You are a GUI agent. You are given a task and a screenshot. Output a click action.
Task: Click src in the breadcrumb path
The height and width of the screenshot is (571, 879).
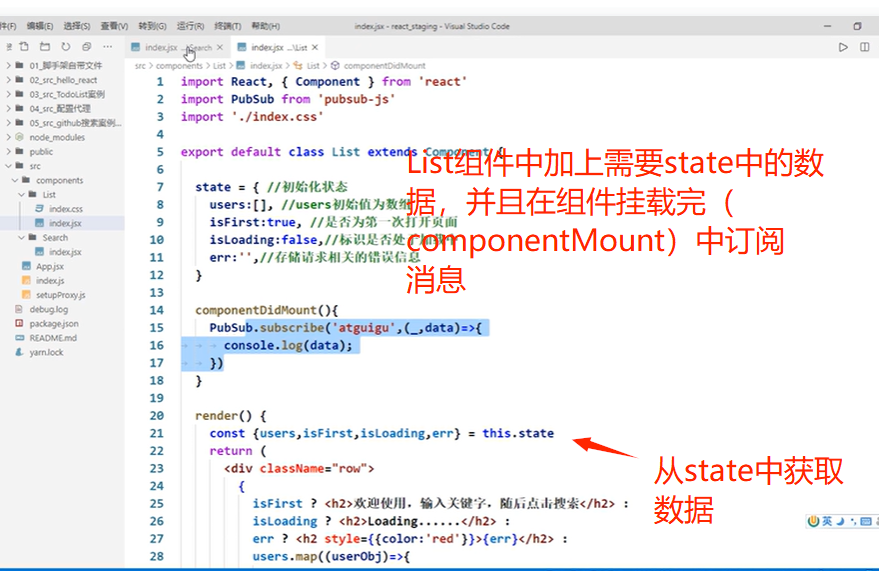pos(140,66)
